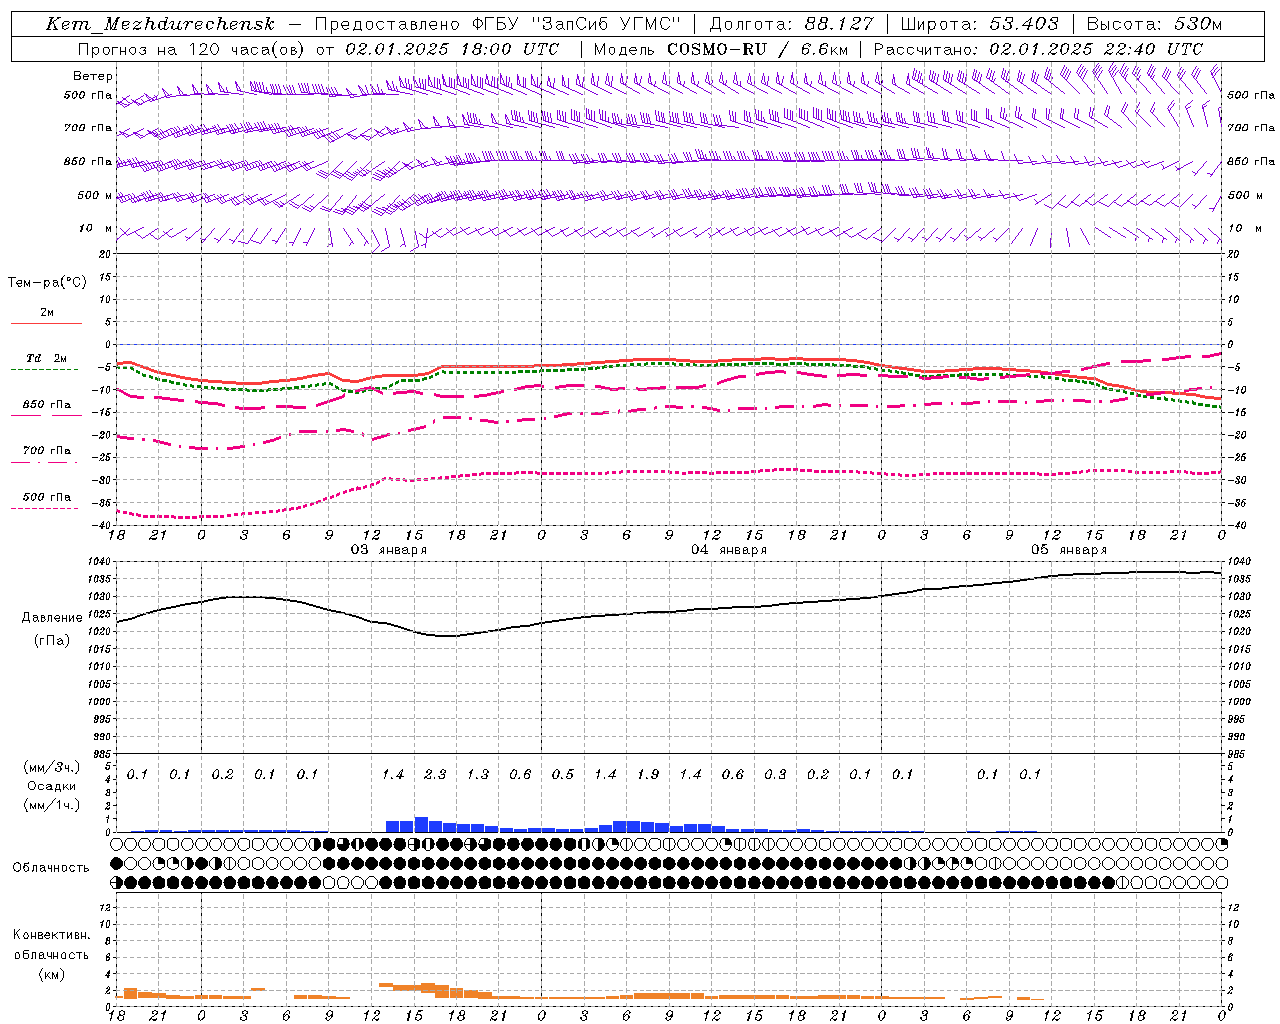Select the longitude value Долгота: 88.127
This screenshot has width=1280, height=1024.
point(791,24)
